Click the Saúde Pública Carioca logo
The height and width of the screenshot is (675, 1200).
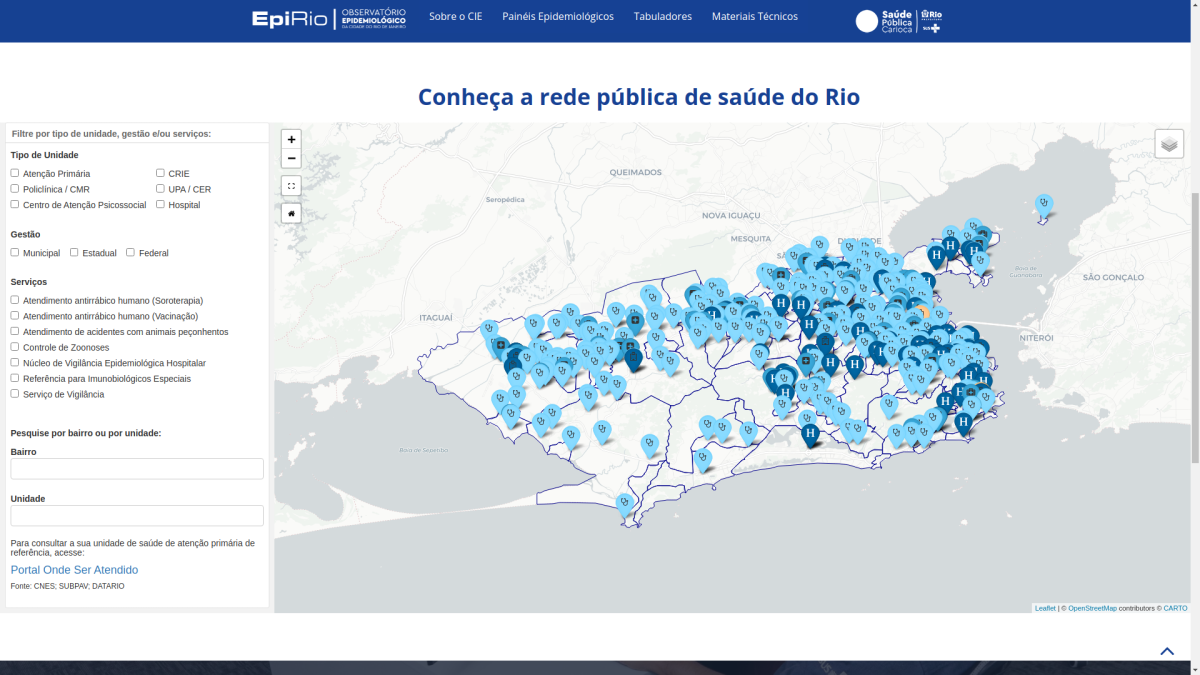tap(898, 21)
